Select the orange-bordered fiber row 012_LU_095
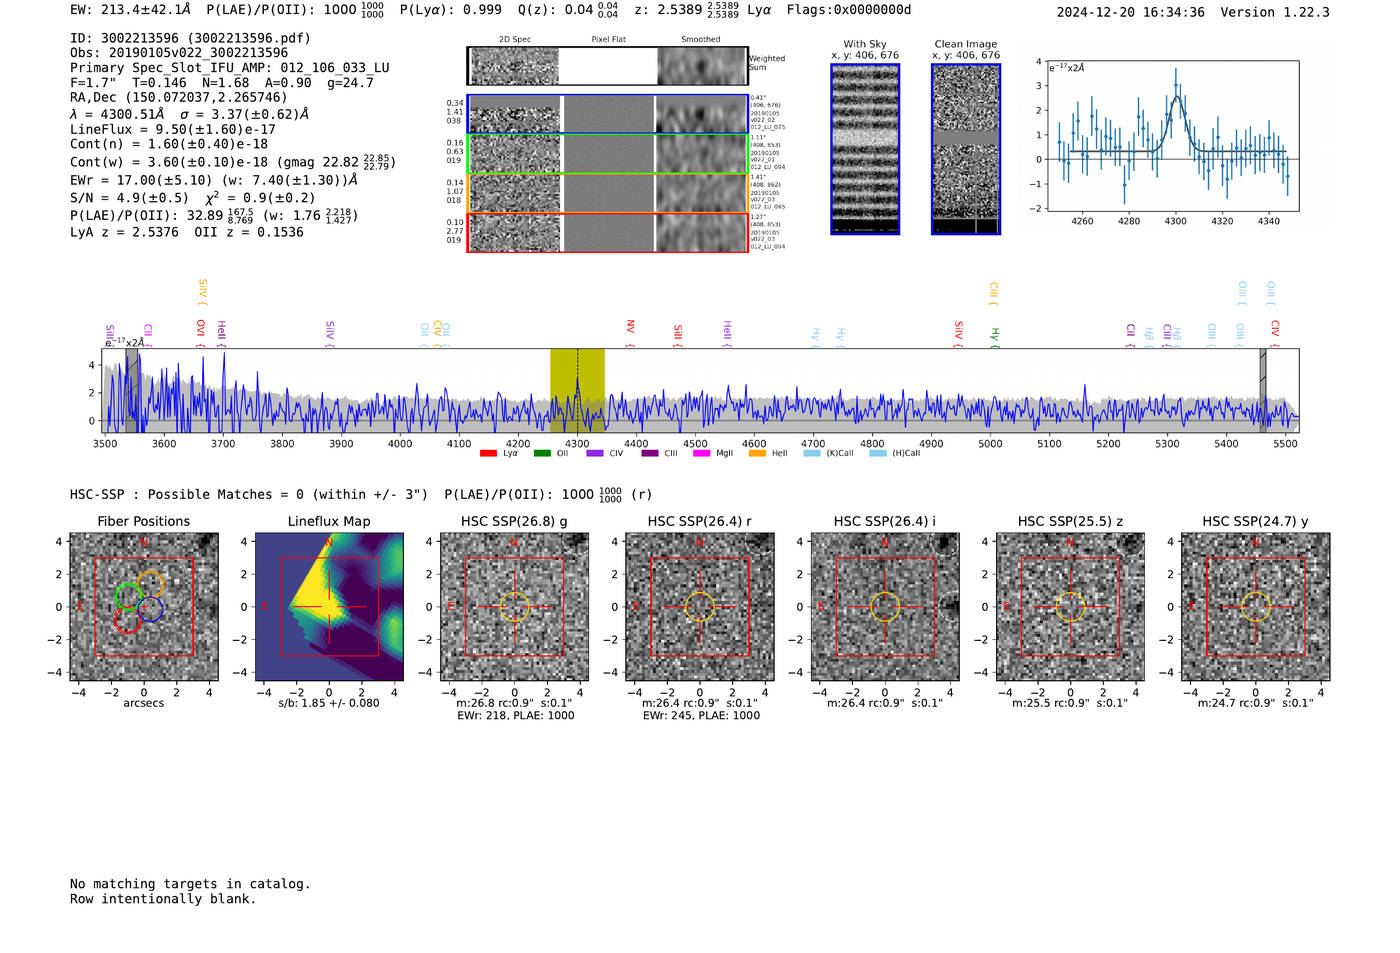 click(607, 193)
